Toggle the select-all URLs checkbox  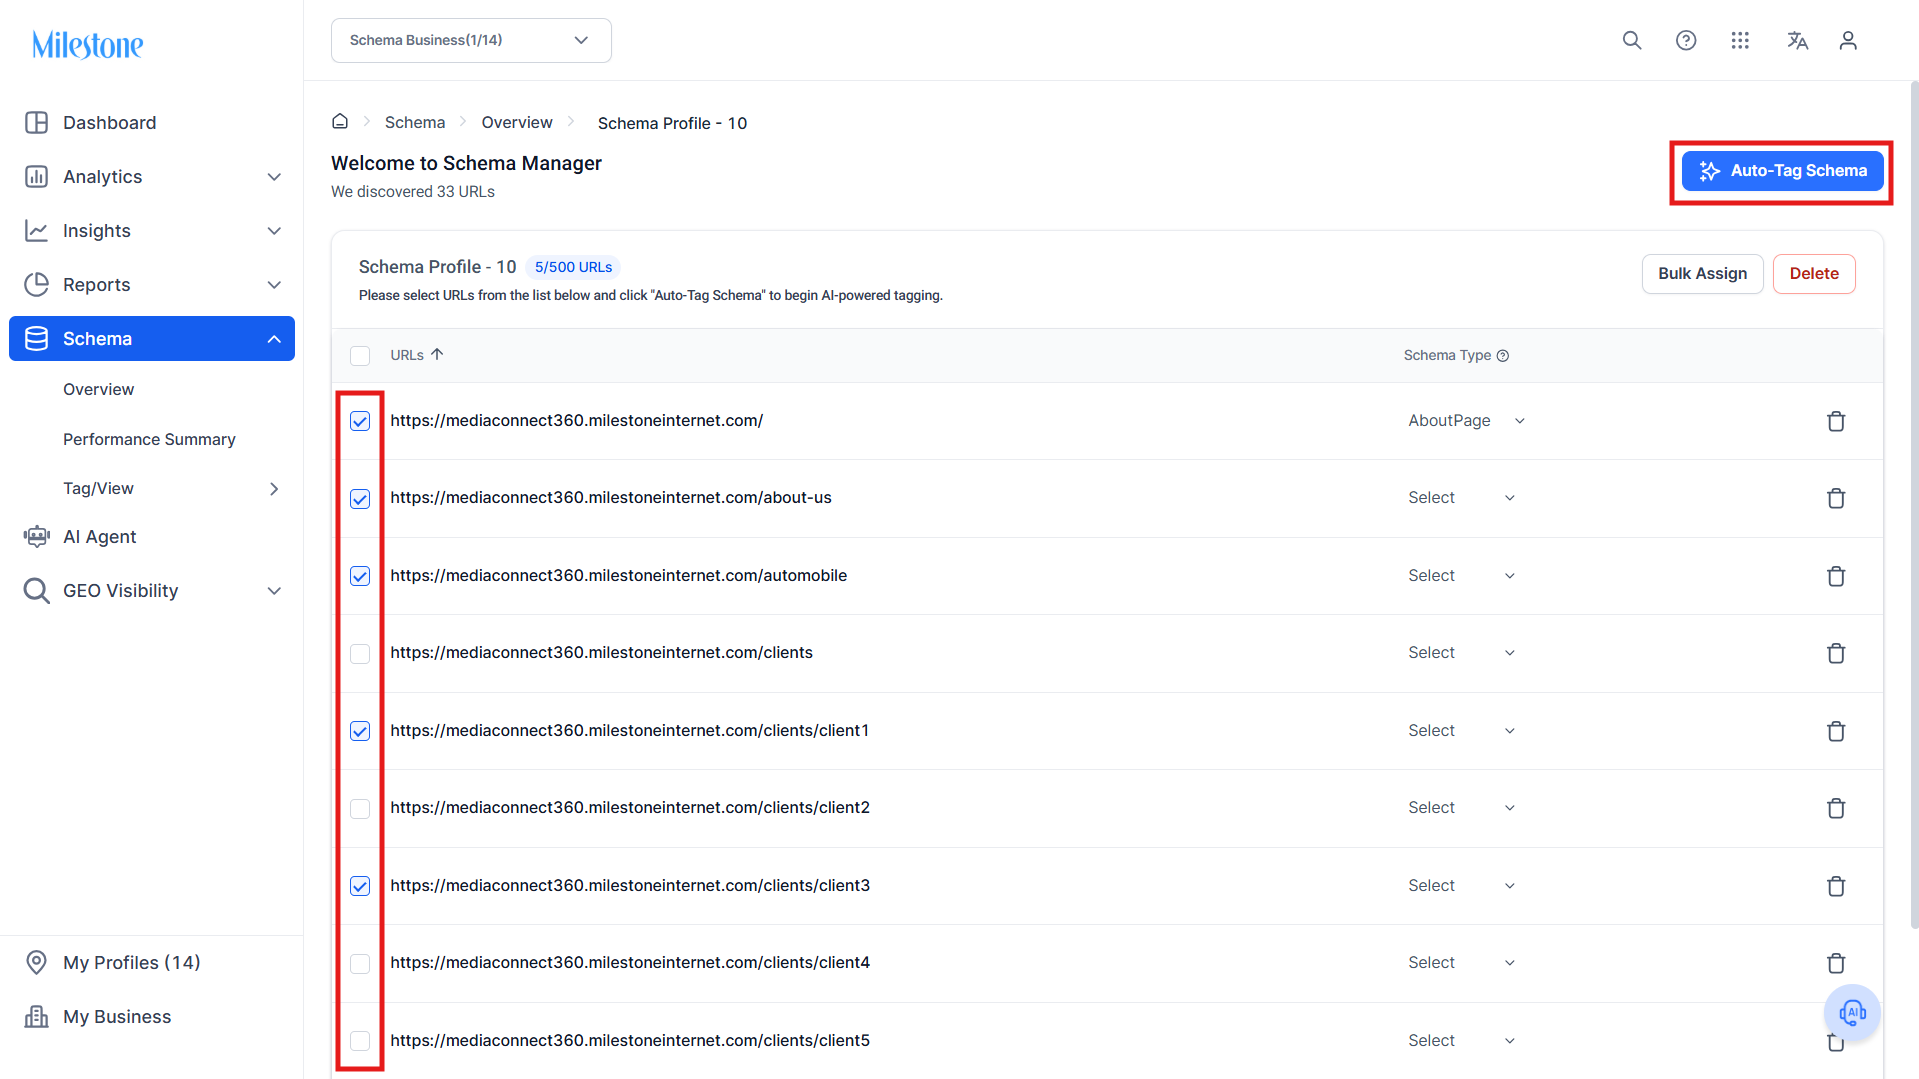click(360, 355)
